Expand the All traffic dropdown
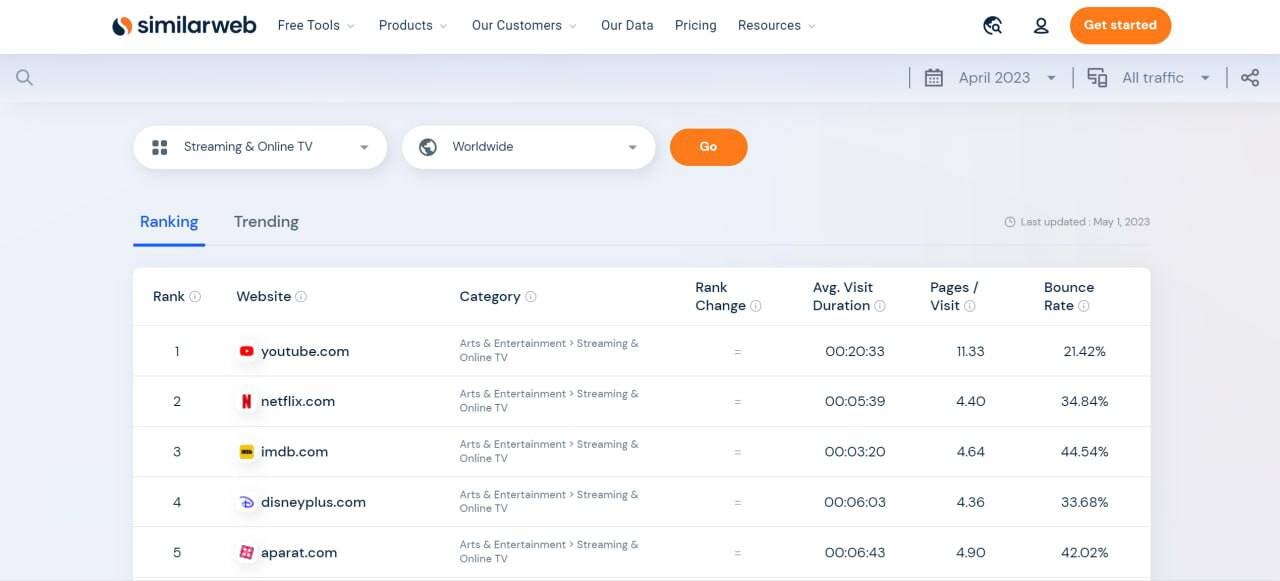This screenshot has height=581, width=1280. pyautogui.click(x=1152, y=78)
